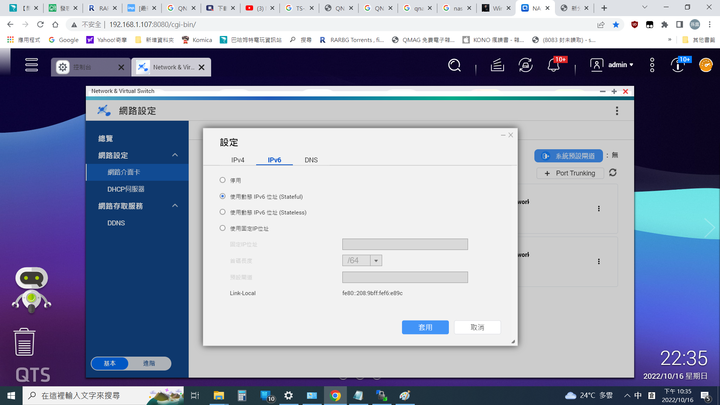
Task: Open a new Chrome tab
Action: tap(604, 8)
